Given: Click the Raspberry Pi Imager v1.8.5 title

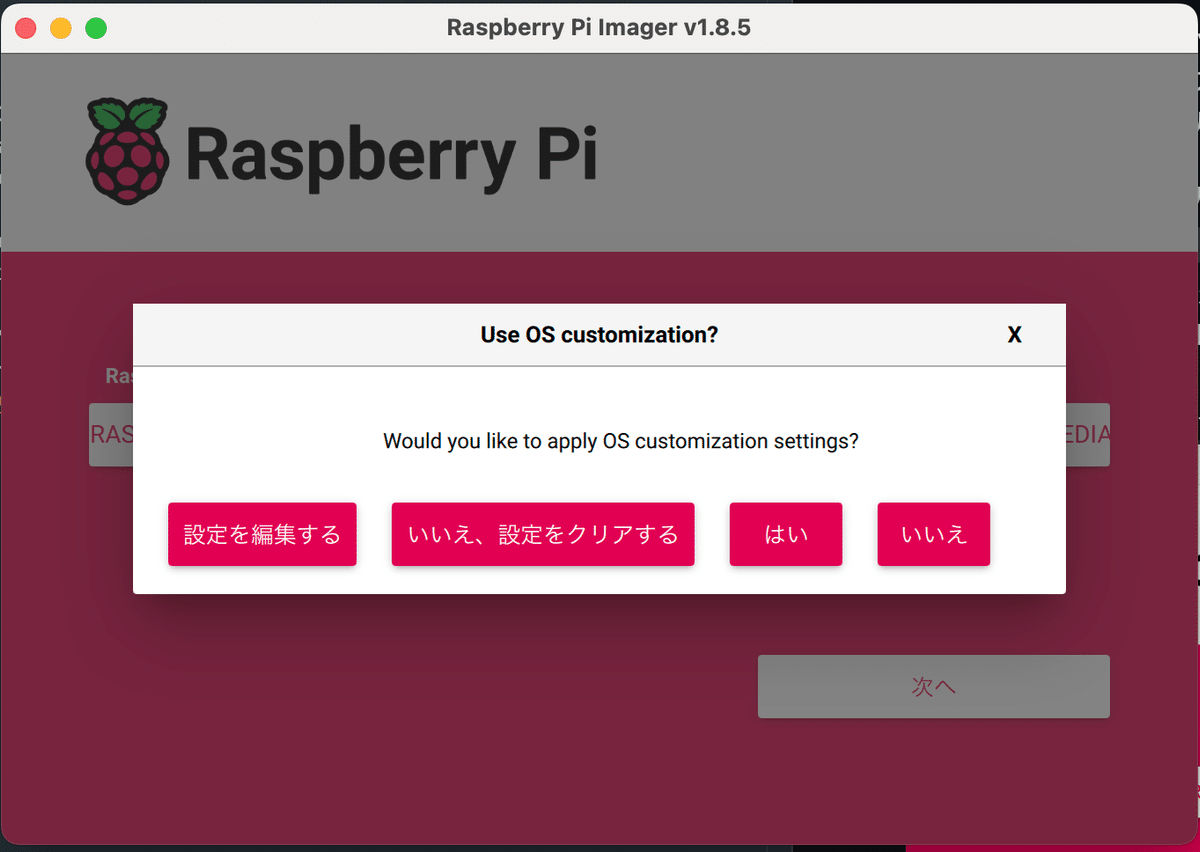Looking at the screenshot, I should (x=599, y=27).
